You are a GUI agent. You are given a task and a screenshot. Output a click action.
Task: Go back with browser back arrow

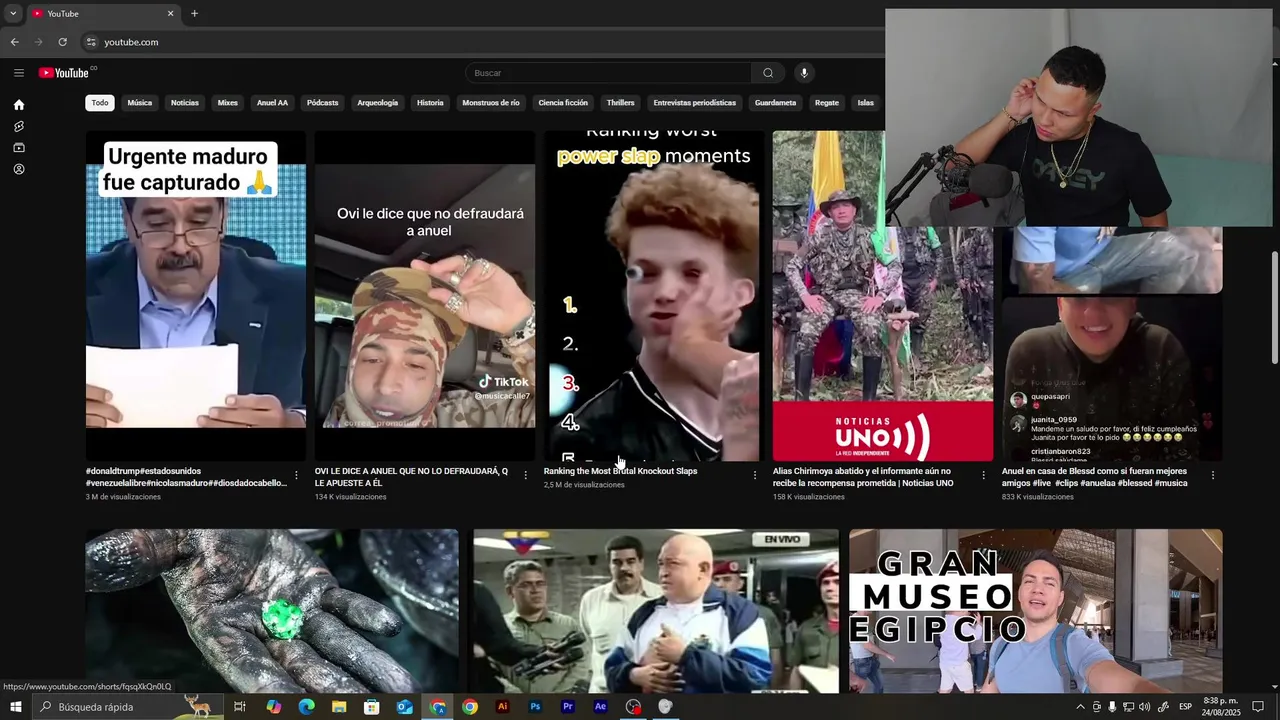tap(14, 42)
